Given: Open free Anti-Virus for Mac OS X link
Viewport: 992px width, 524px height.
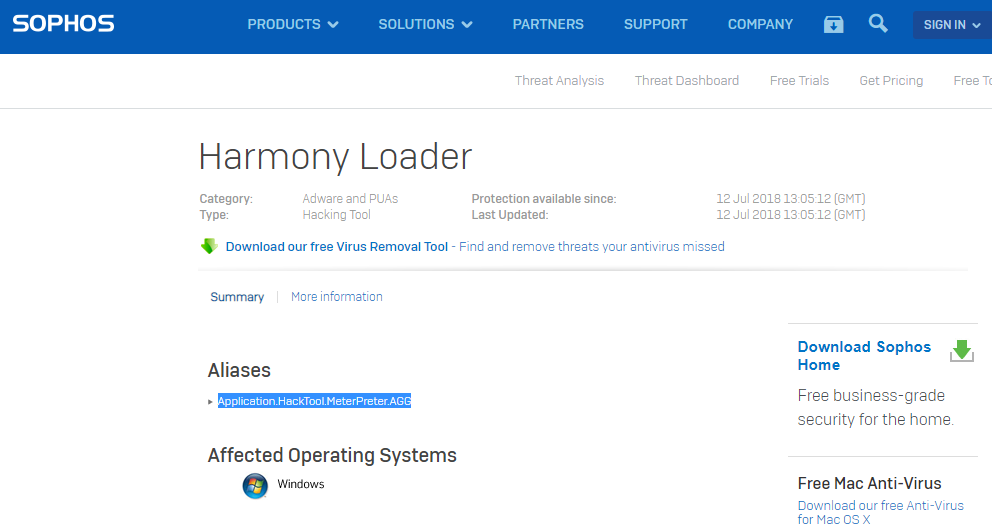Looking at the screenshot, I should 880,512.
